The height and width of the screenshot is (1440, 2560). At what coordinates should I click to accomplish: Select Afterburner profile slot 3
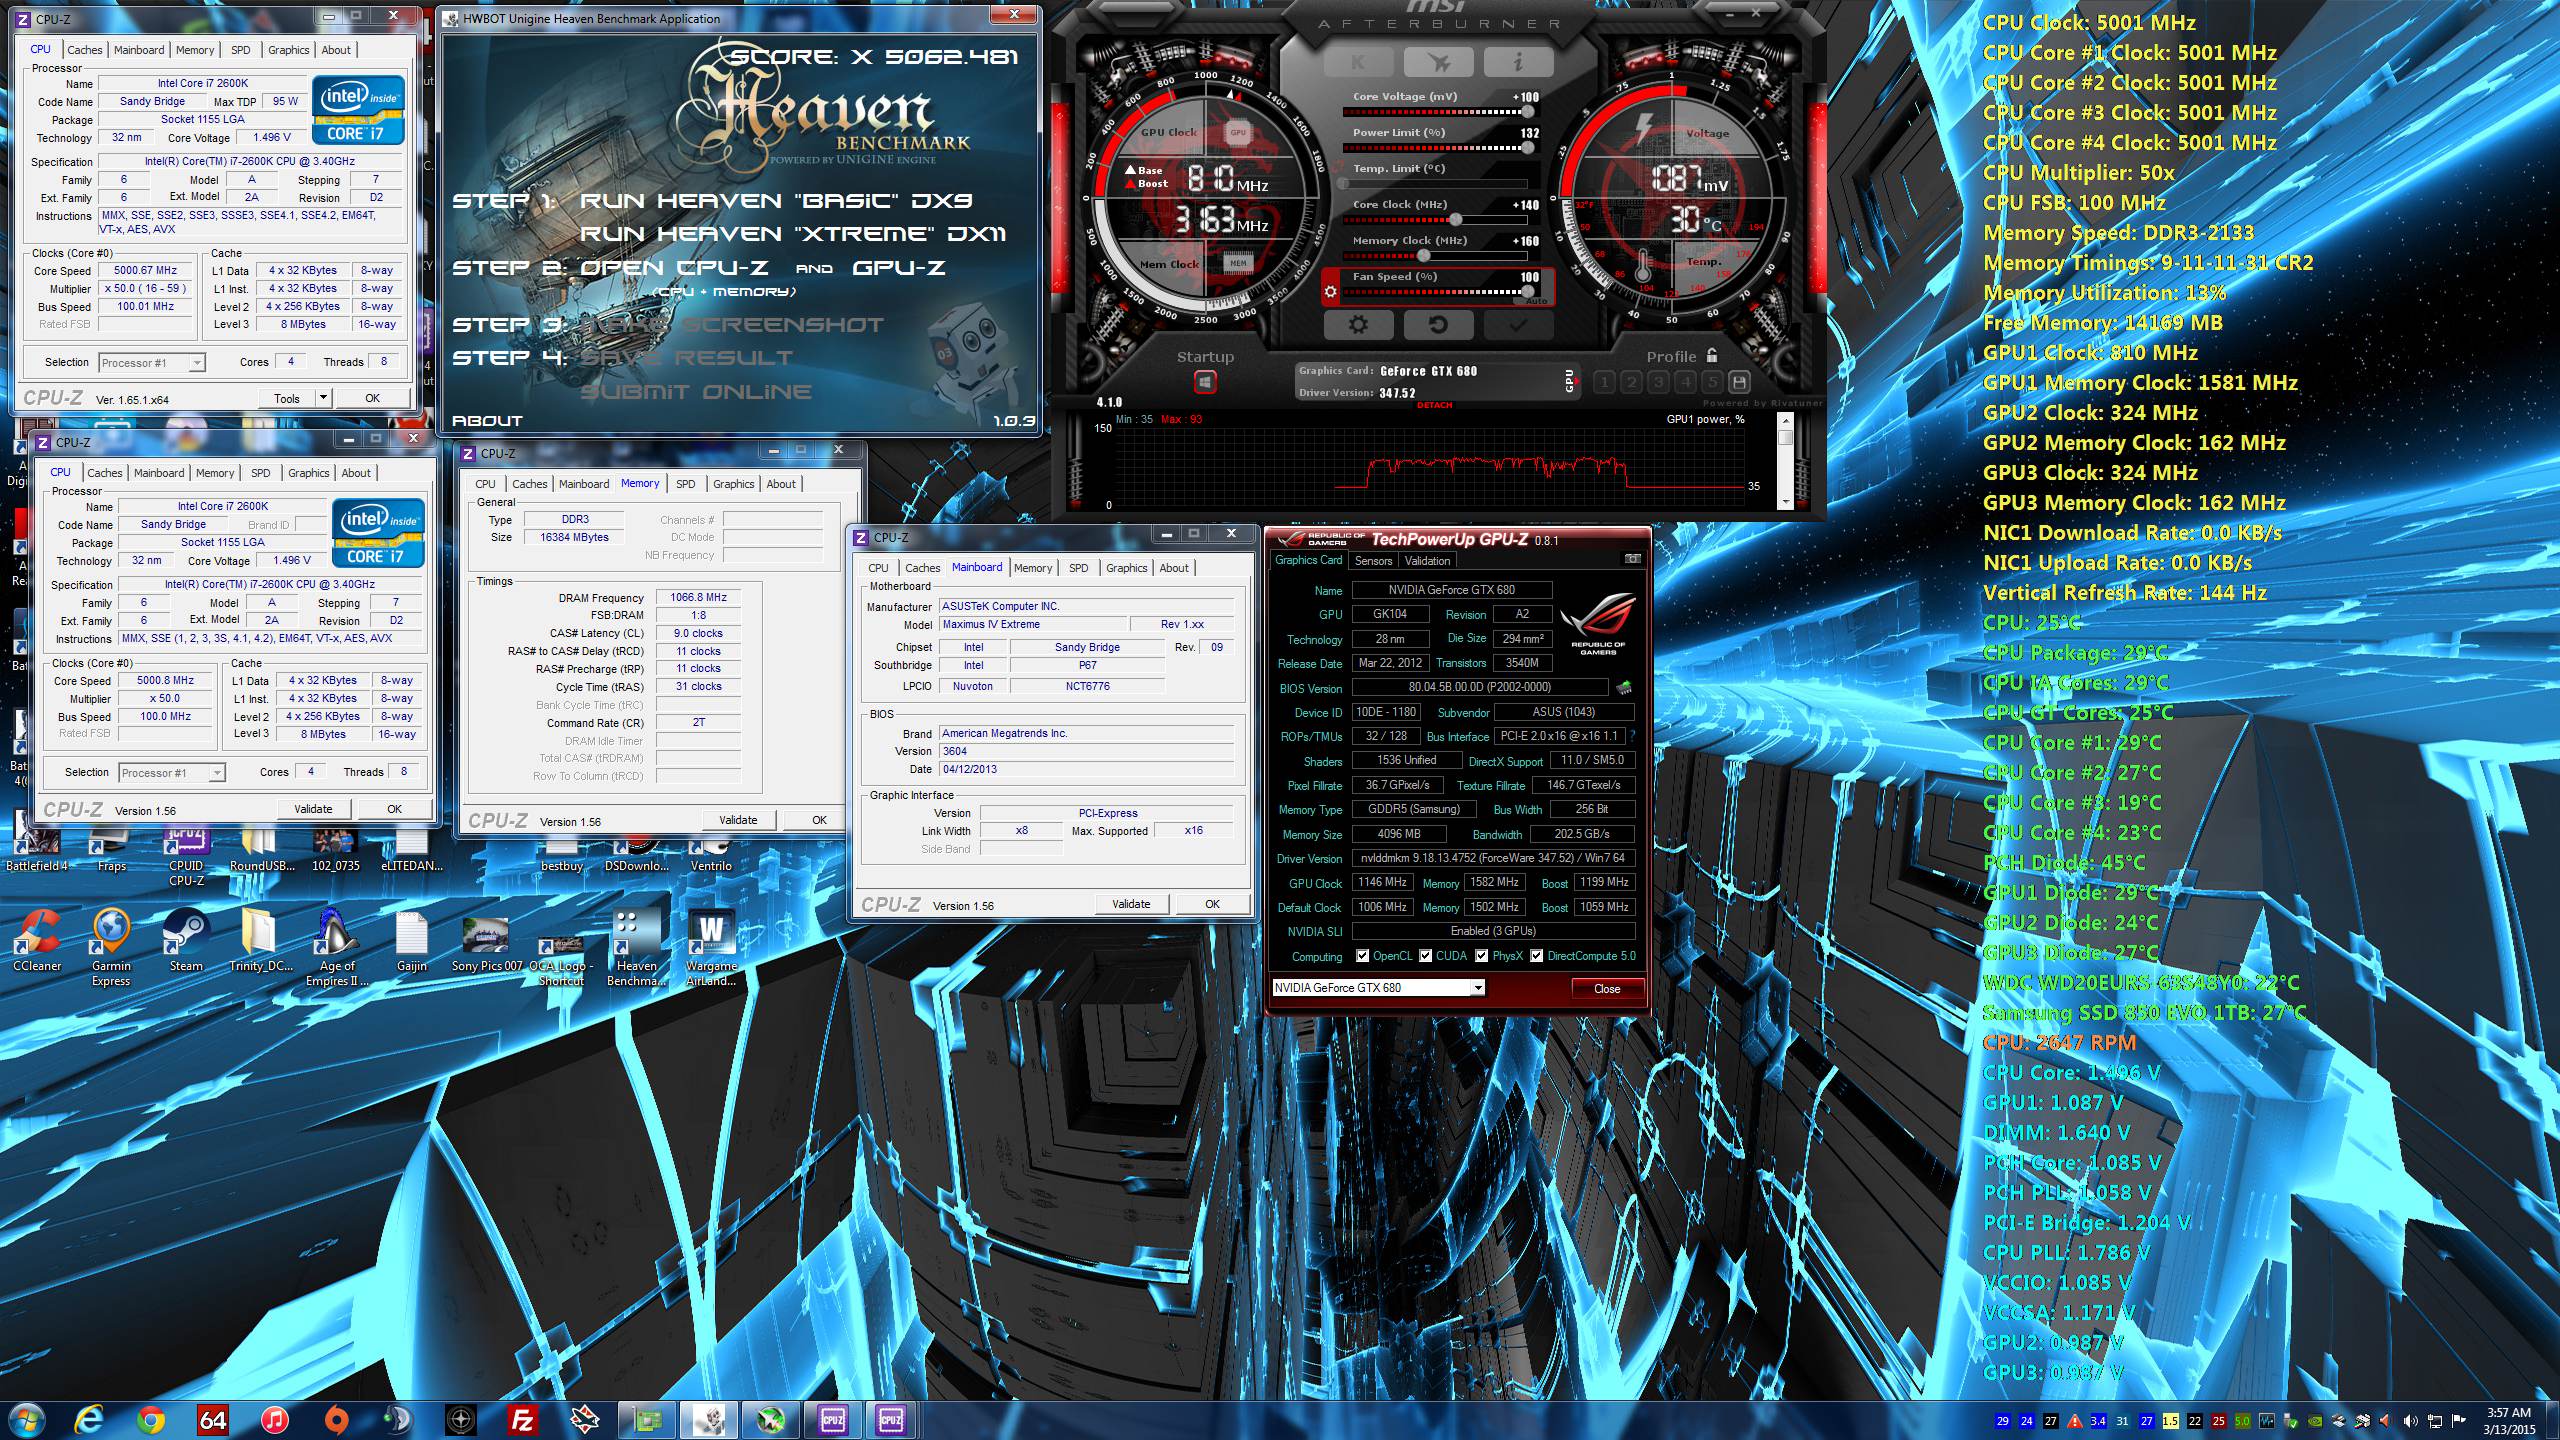[1658, 382]
